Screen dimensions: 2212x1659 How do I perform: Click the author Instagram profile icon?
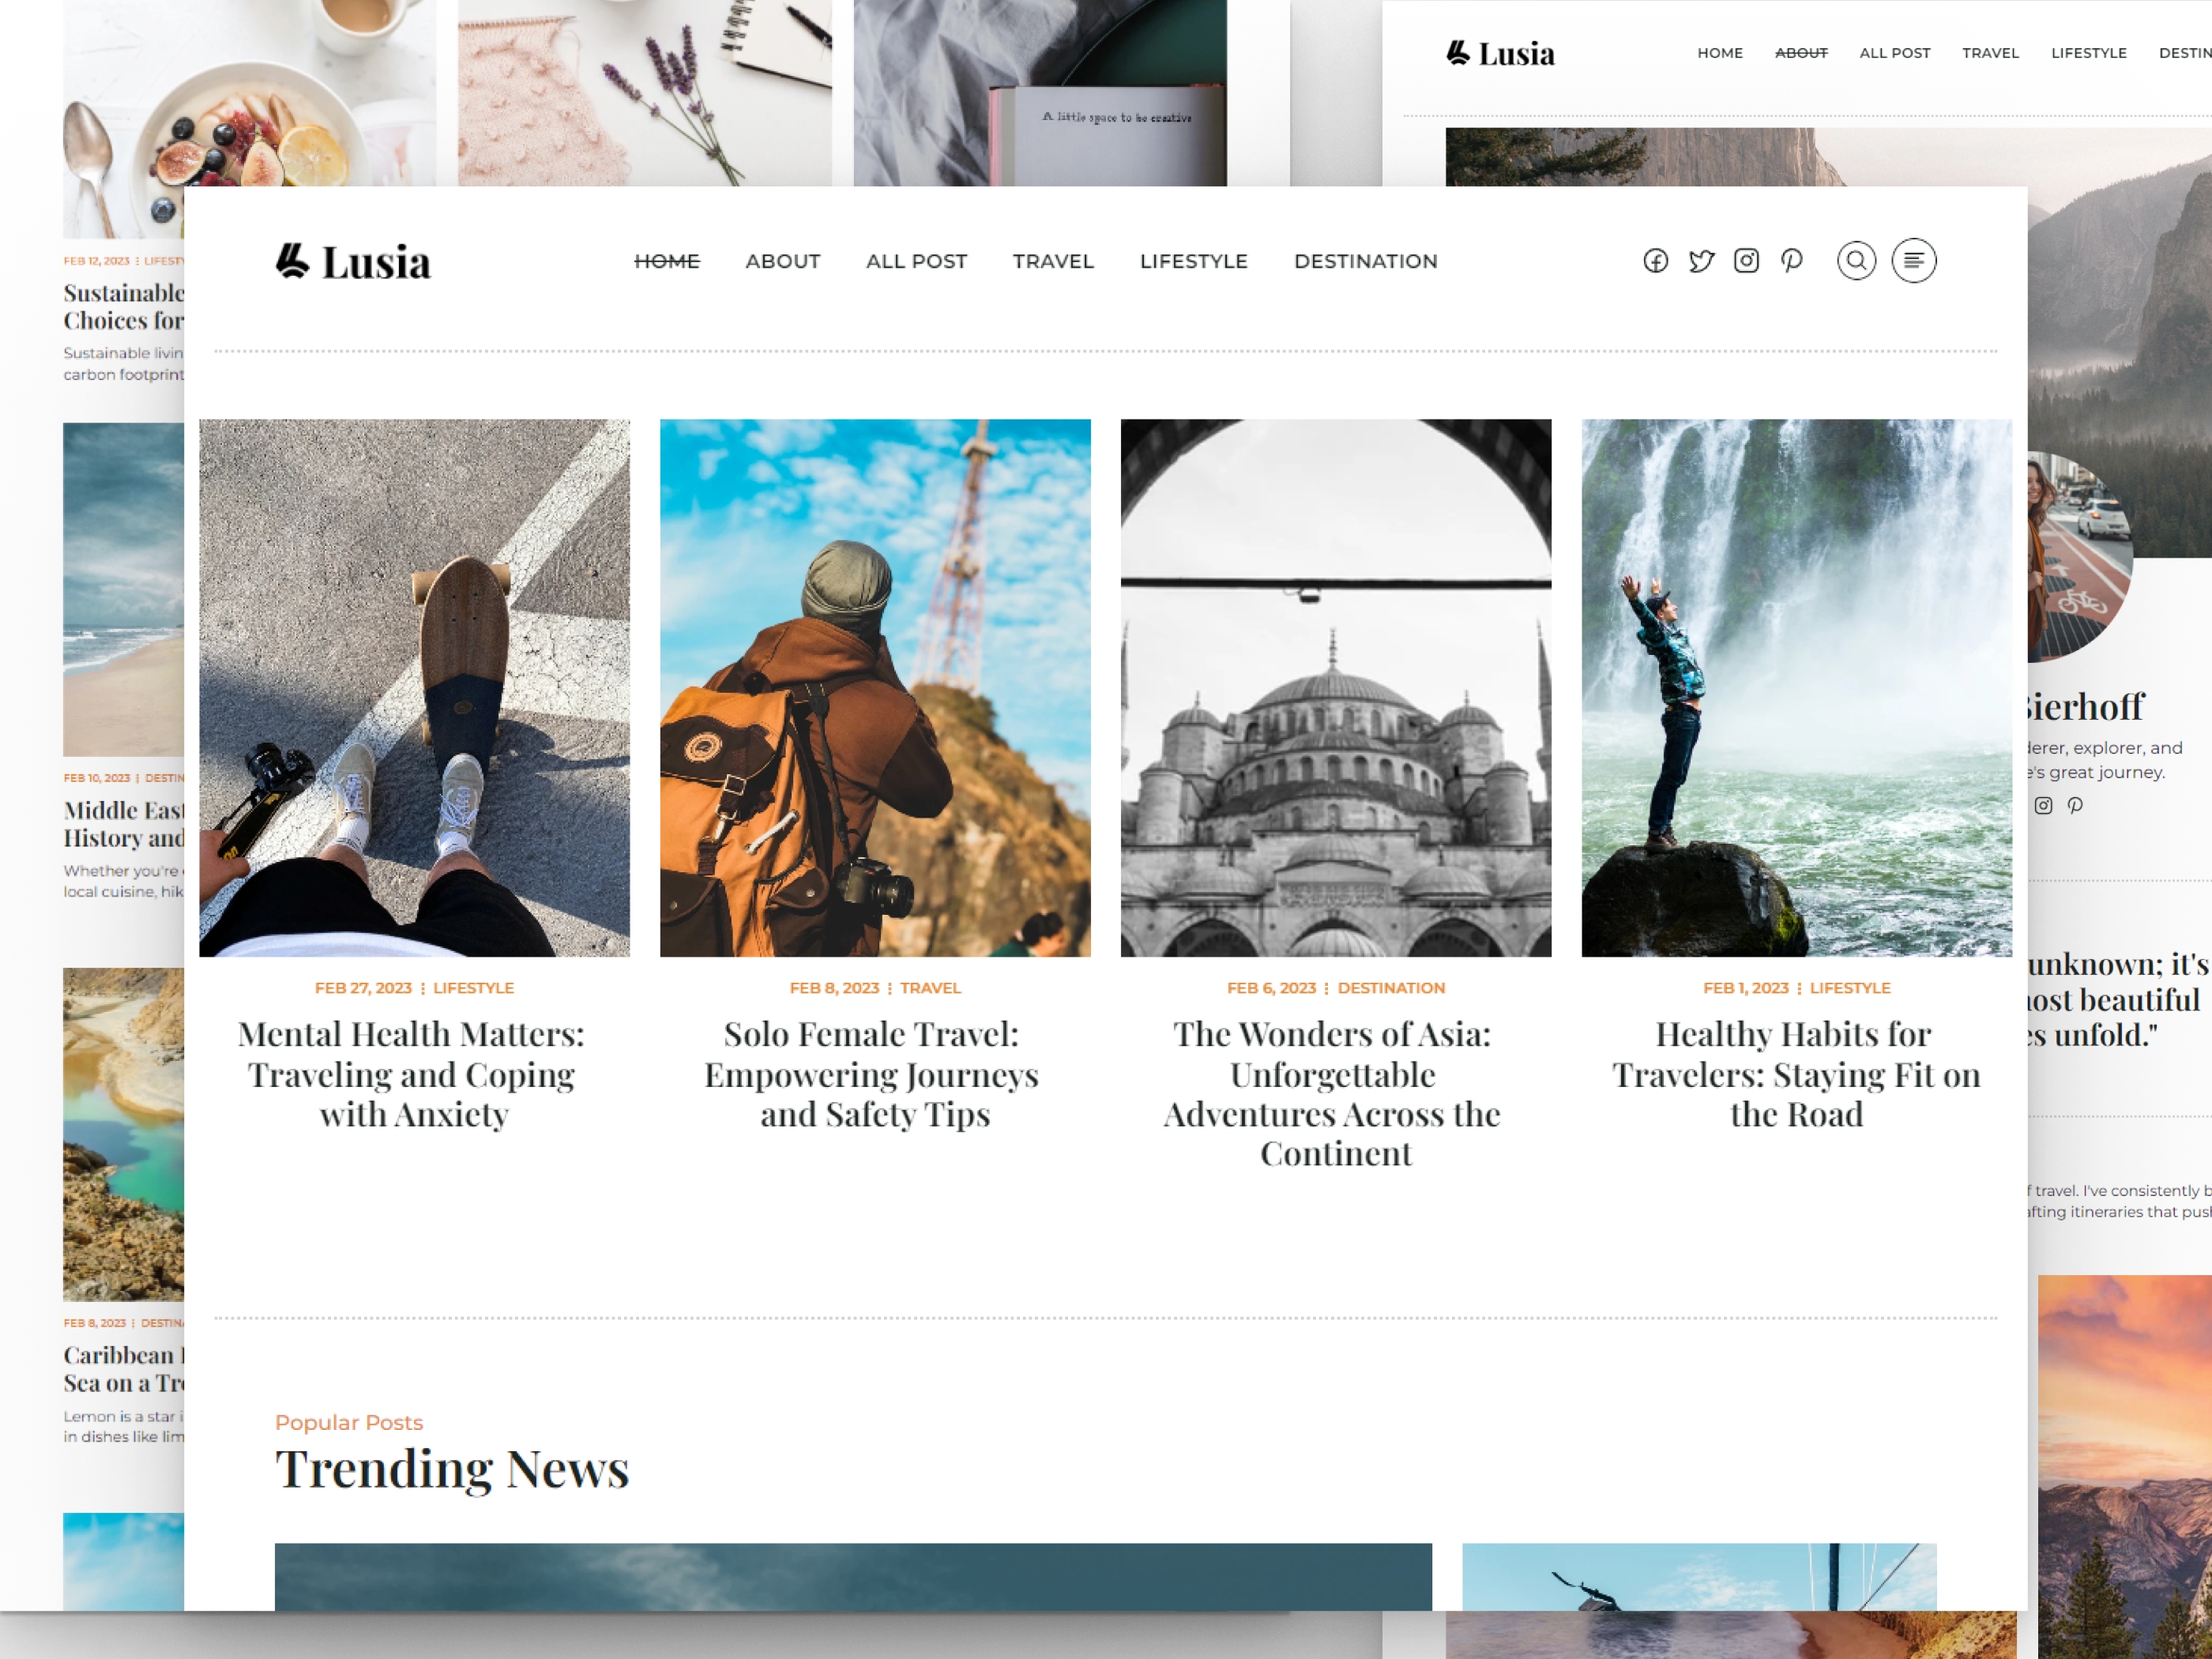point(2045,805)
